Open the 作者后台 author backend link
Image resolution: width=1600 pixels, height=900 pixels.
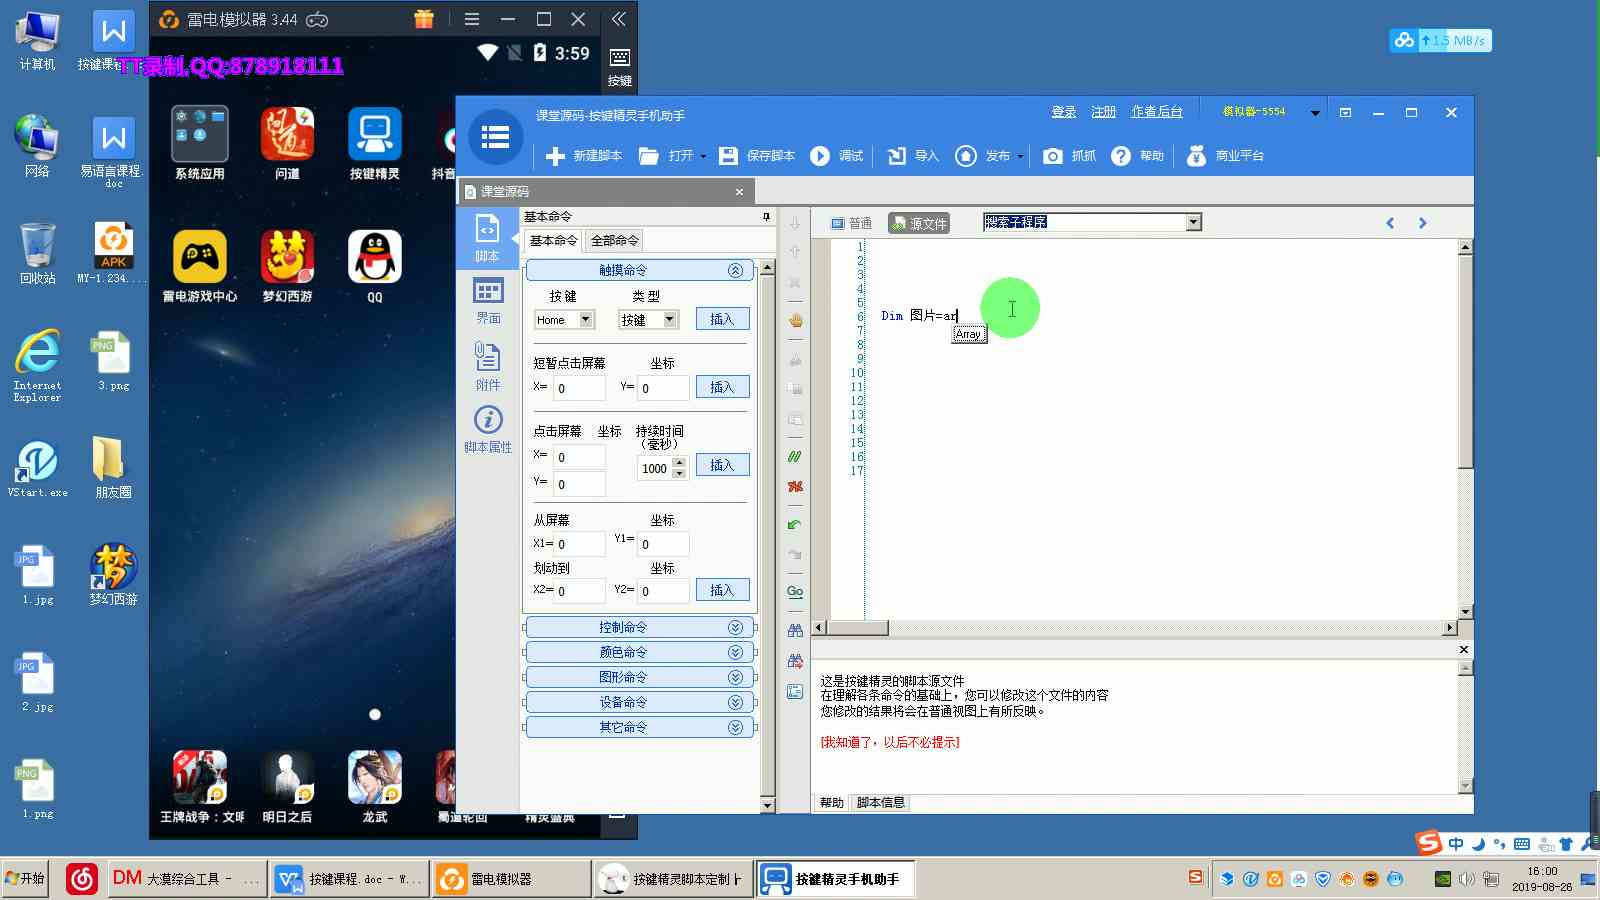1156,112
